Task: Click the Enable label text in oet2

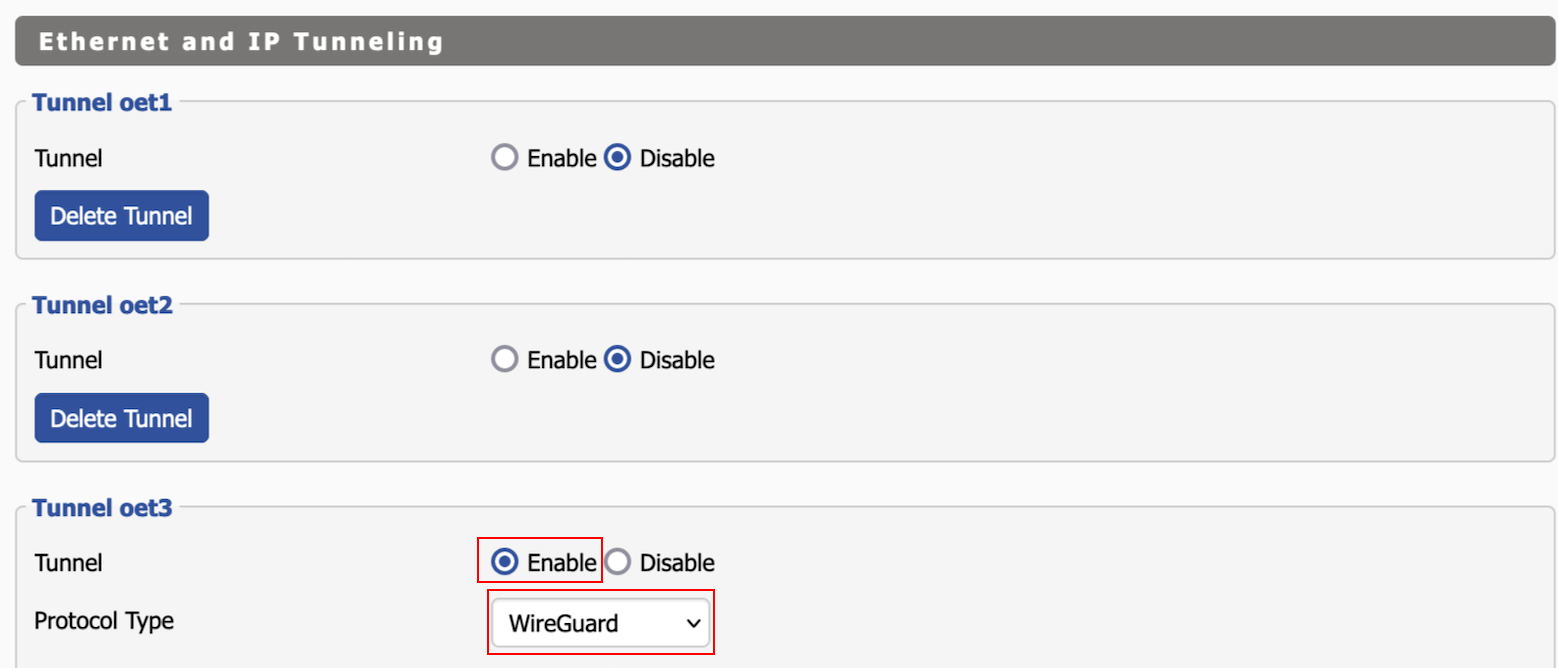Action: [561, 360]
